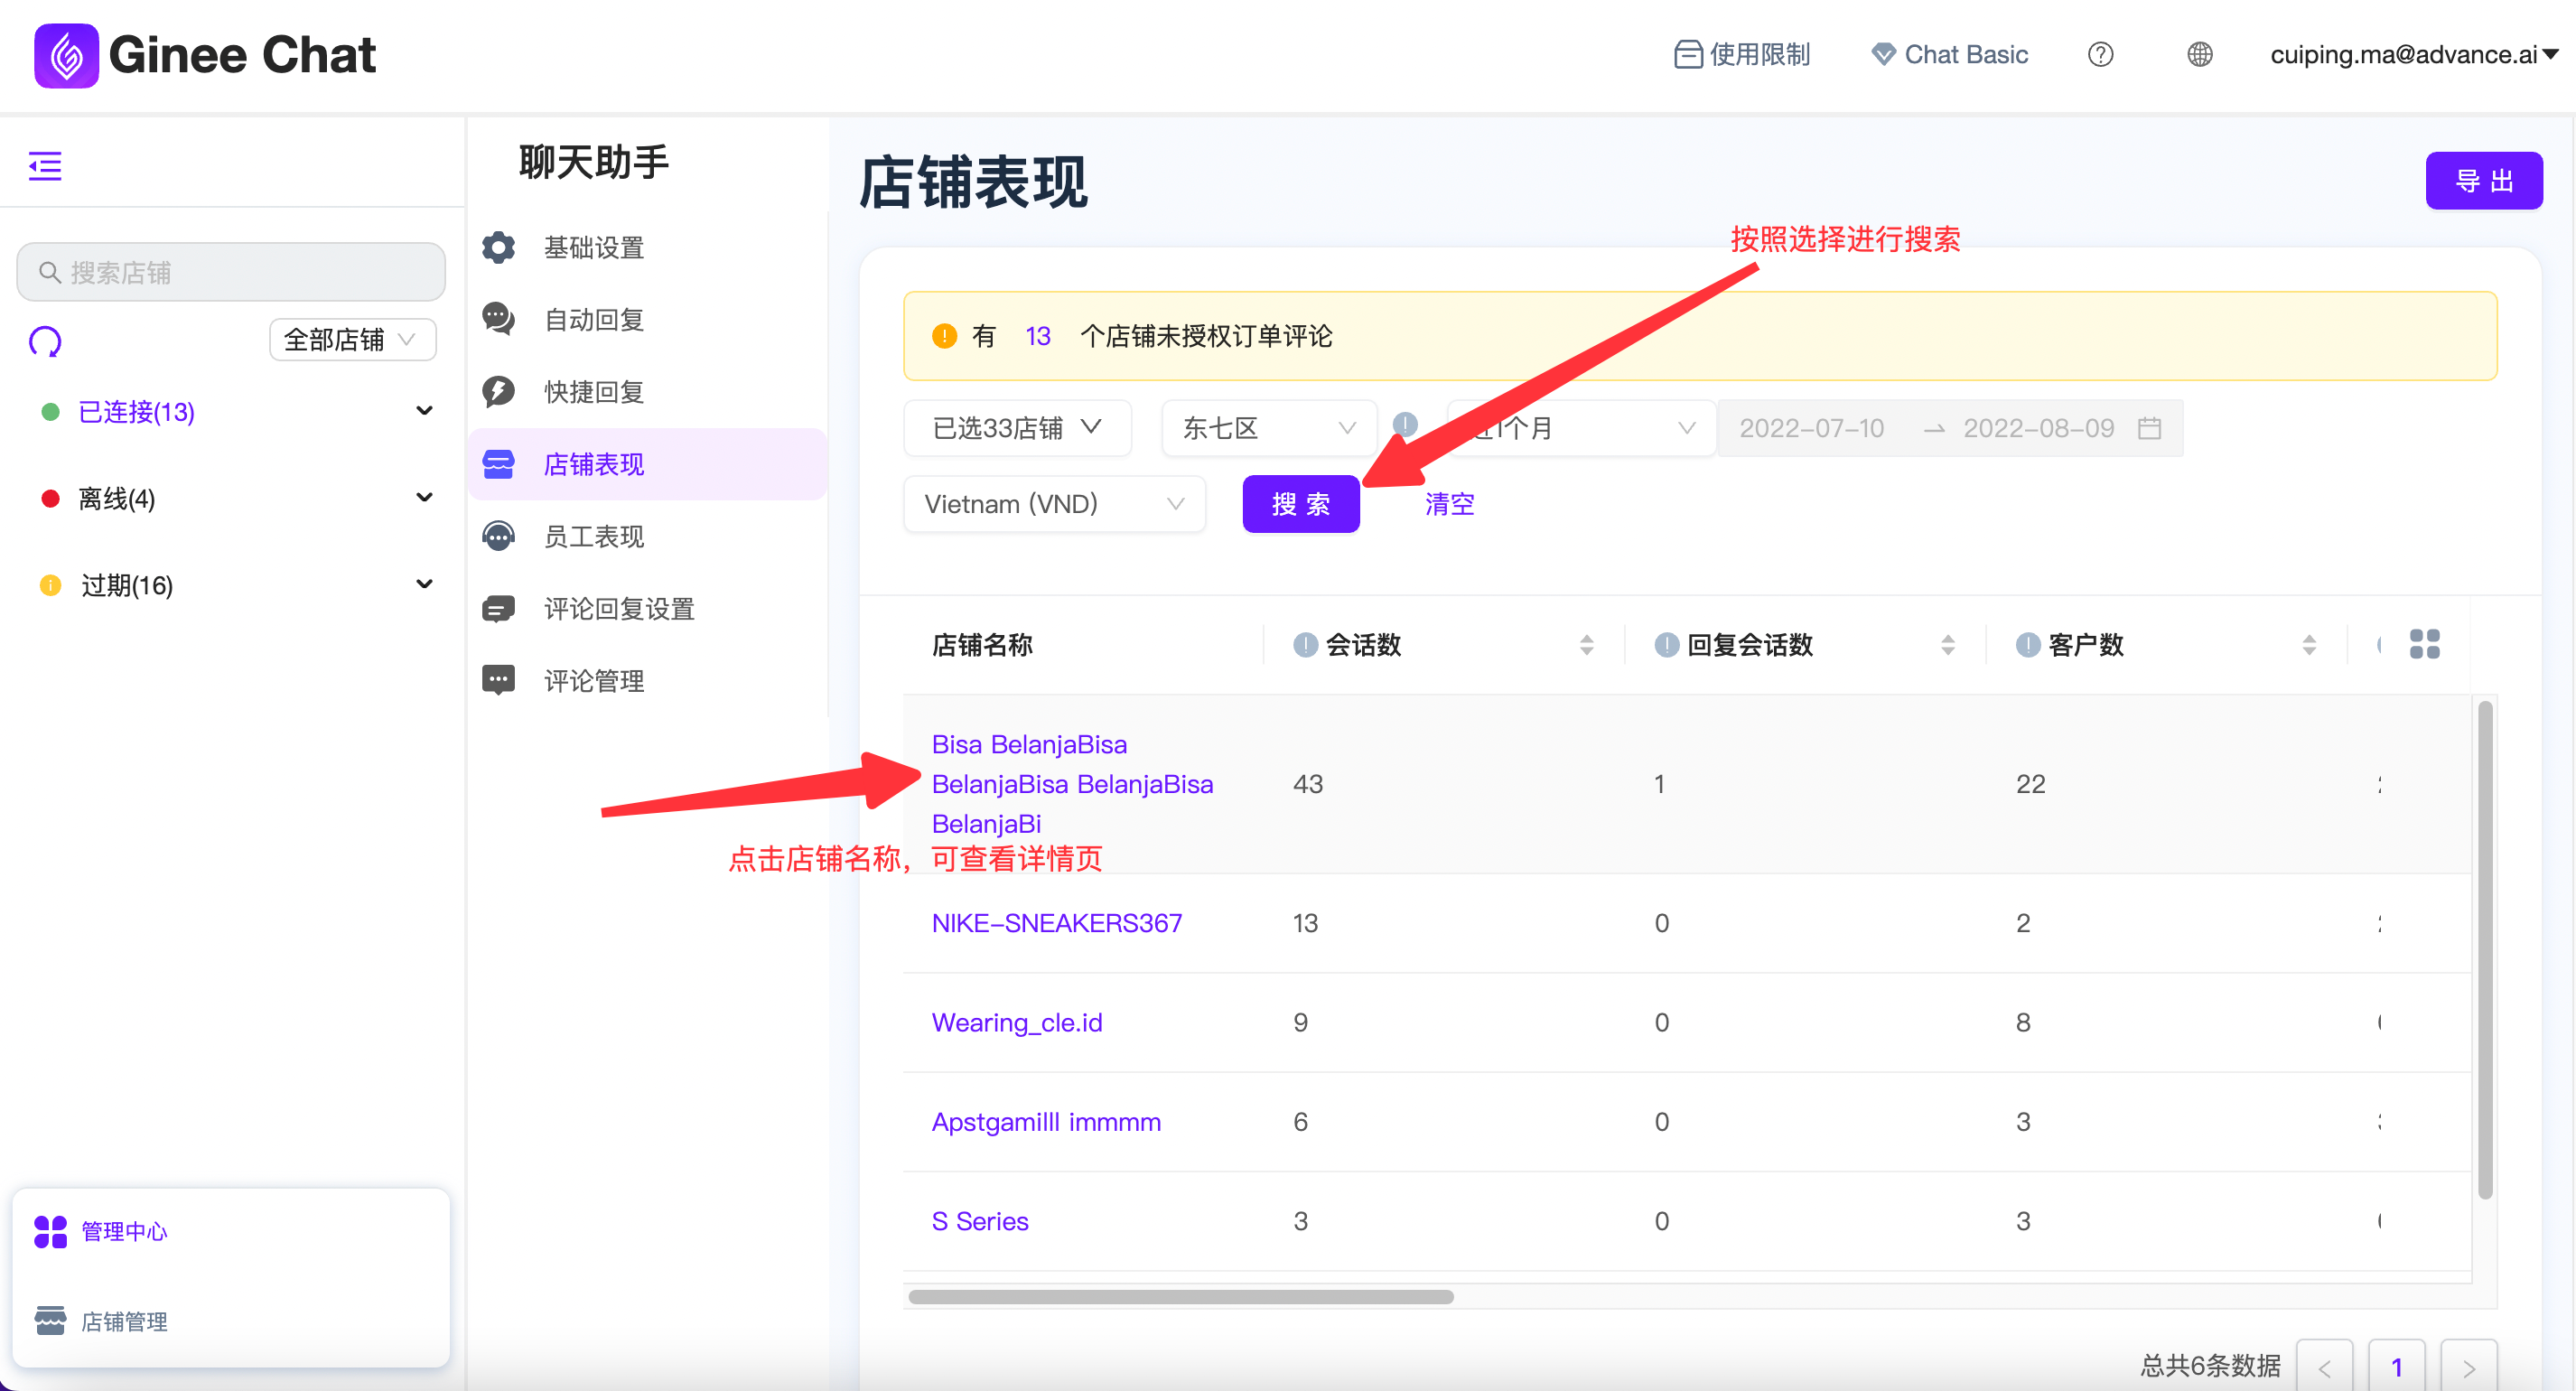
Task: Click the info icon beside the timezone dropdown
Action: pyautogui.click(x=1405, y=424)
